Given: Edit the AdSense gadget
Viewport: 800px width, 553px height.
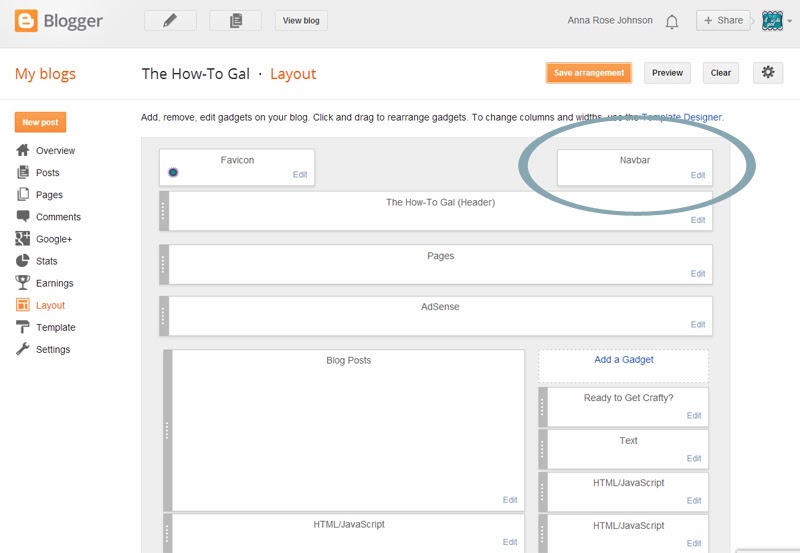Looking at the screenshot, I should (698, 324).
